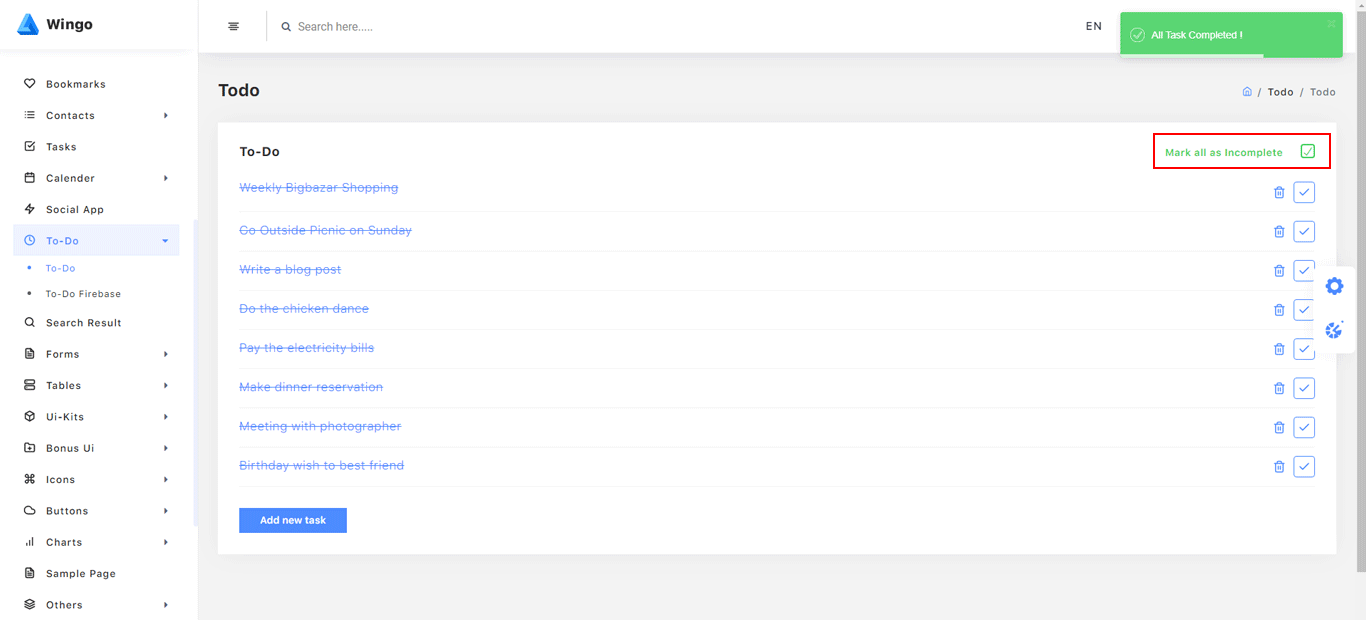Click the hamburger menu toggle icon
1366x620 pixels.
coord(233,27)
